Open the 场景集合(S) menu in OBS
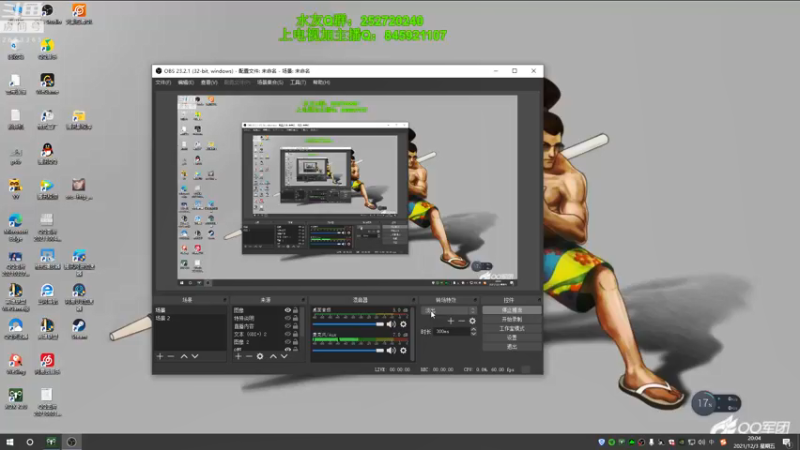Image resolution: width=800 pixels, height=450 pixels. pos(270,82)
